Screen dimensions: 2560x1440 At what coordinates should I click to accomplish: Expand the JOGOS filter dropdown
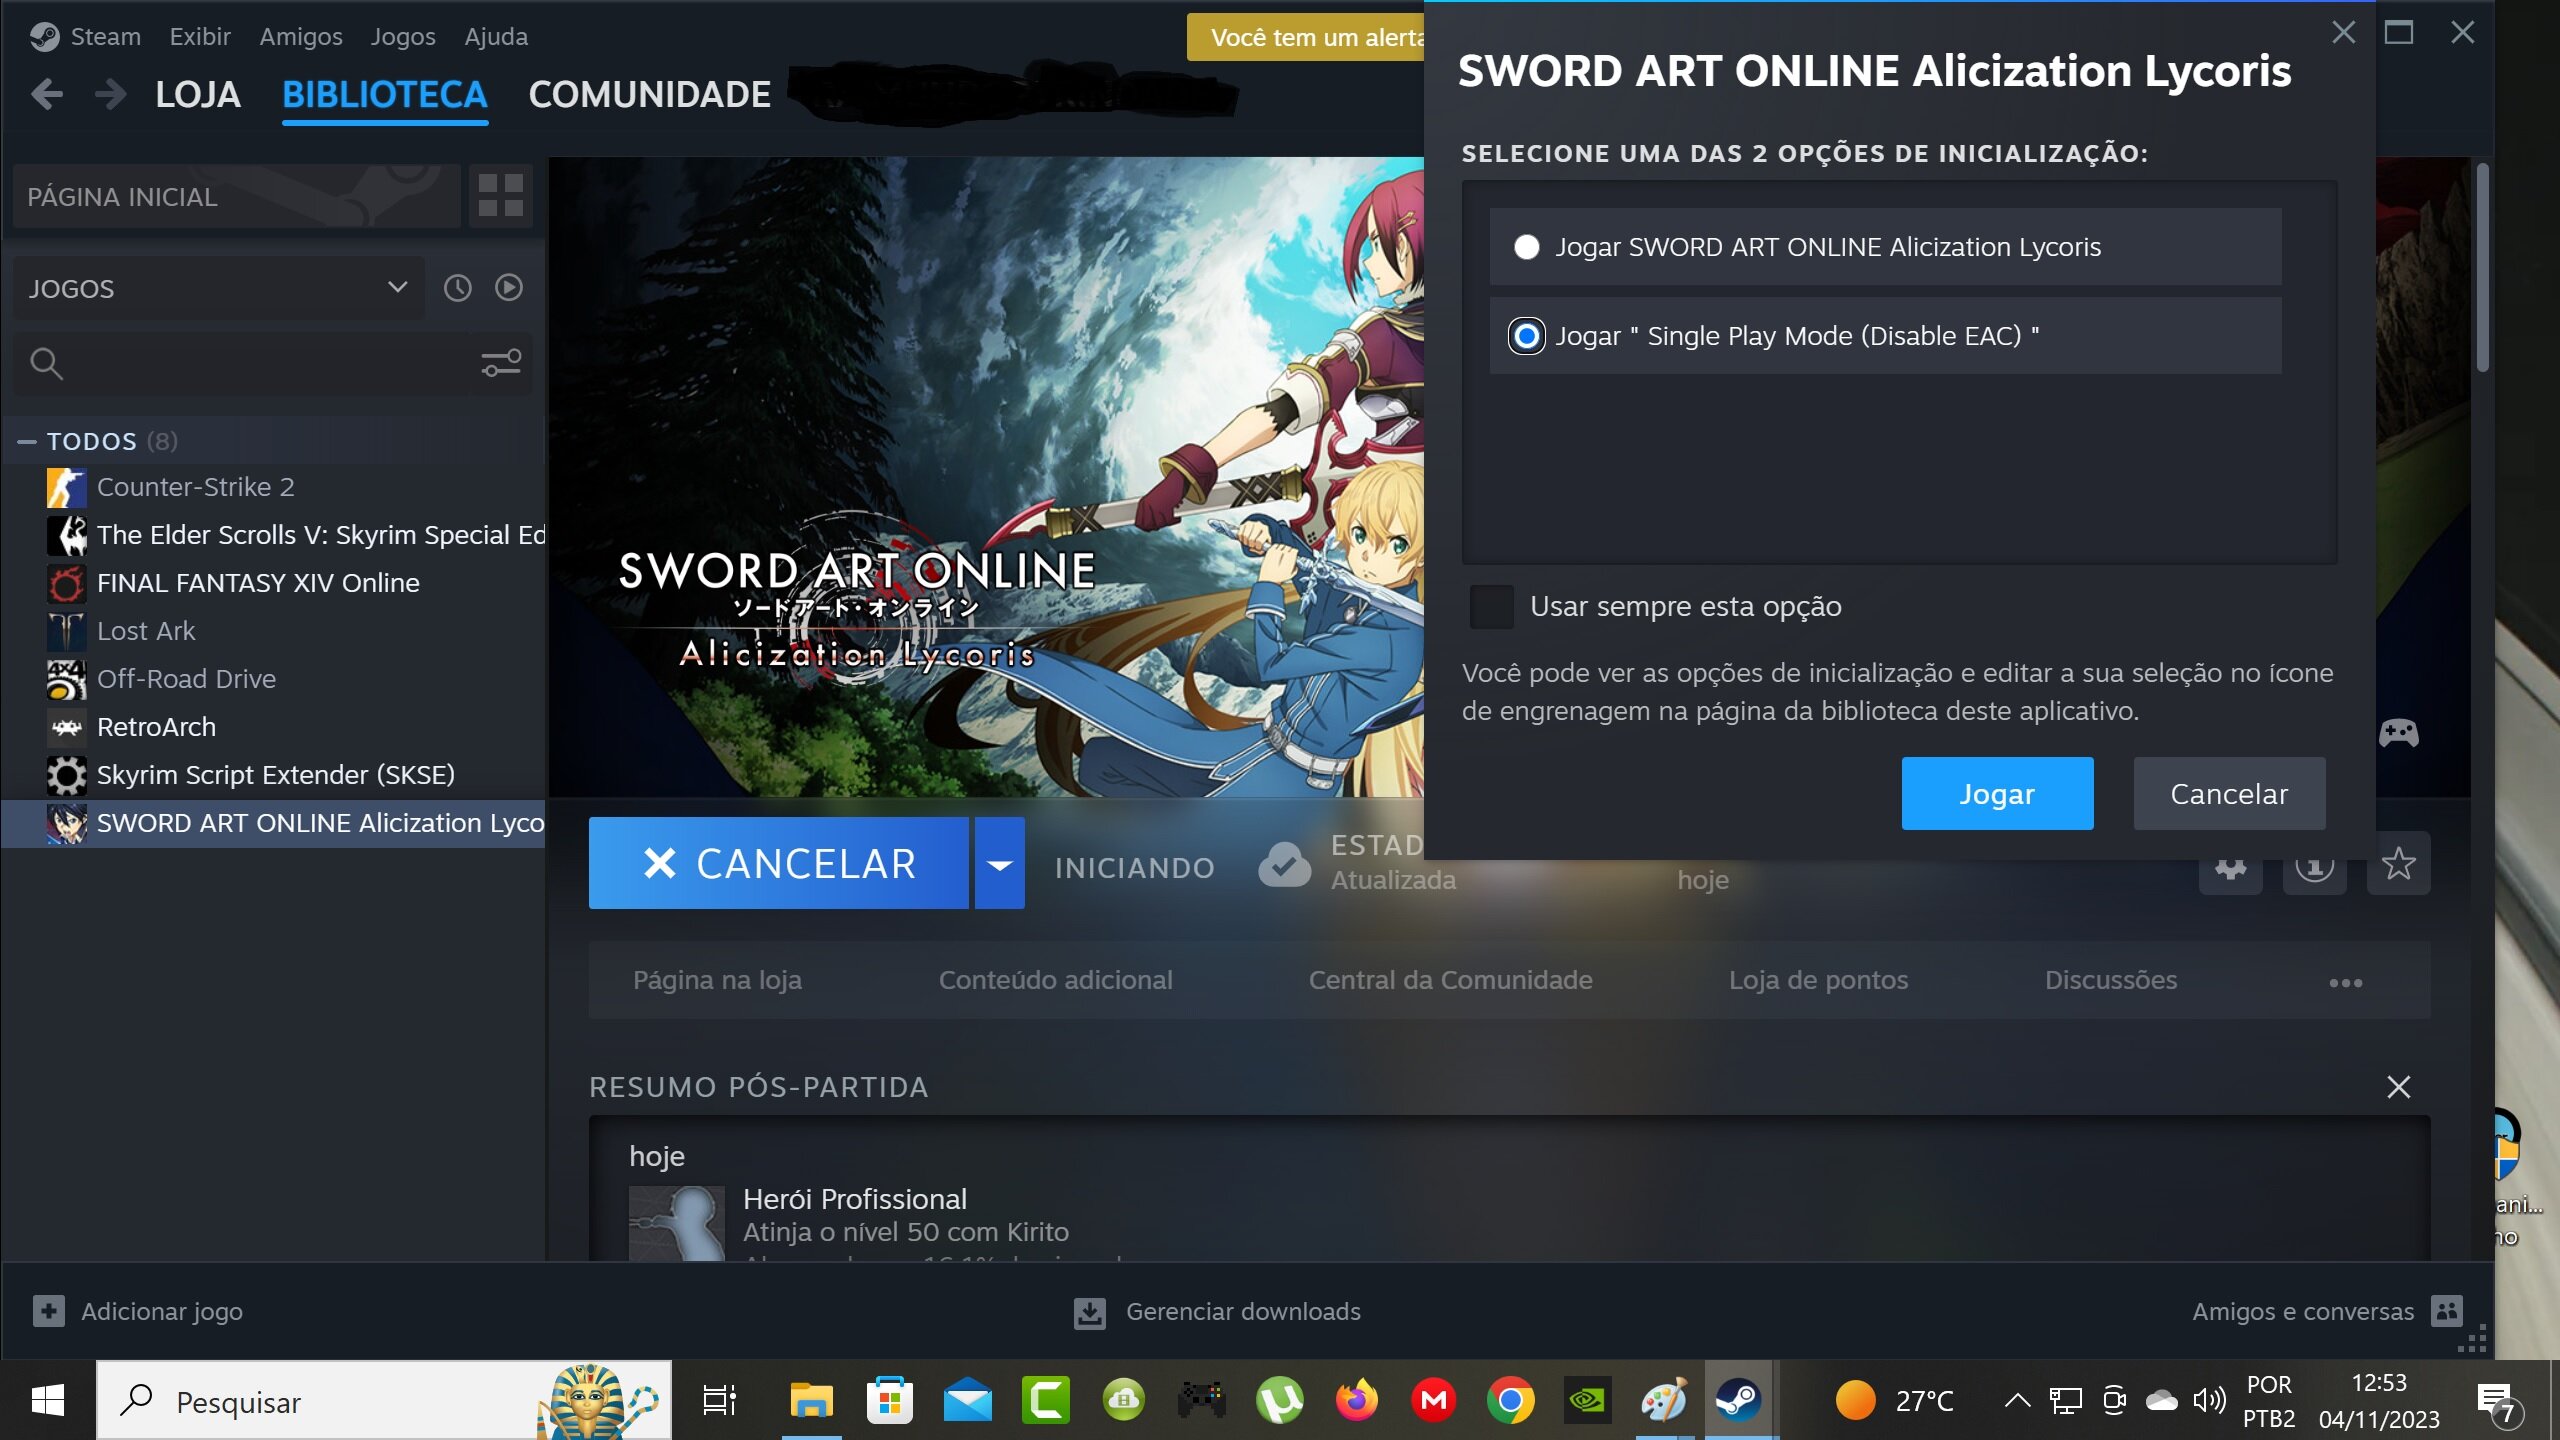pos(219,288)
